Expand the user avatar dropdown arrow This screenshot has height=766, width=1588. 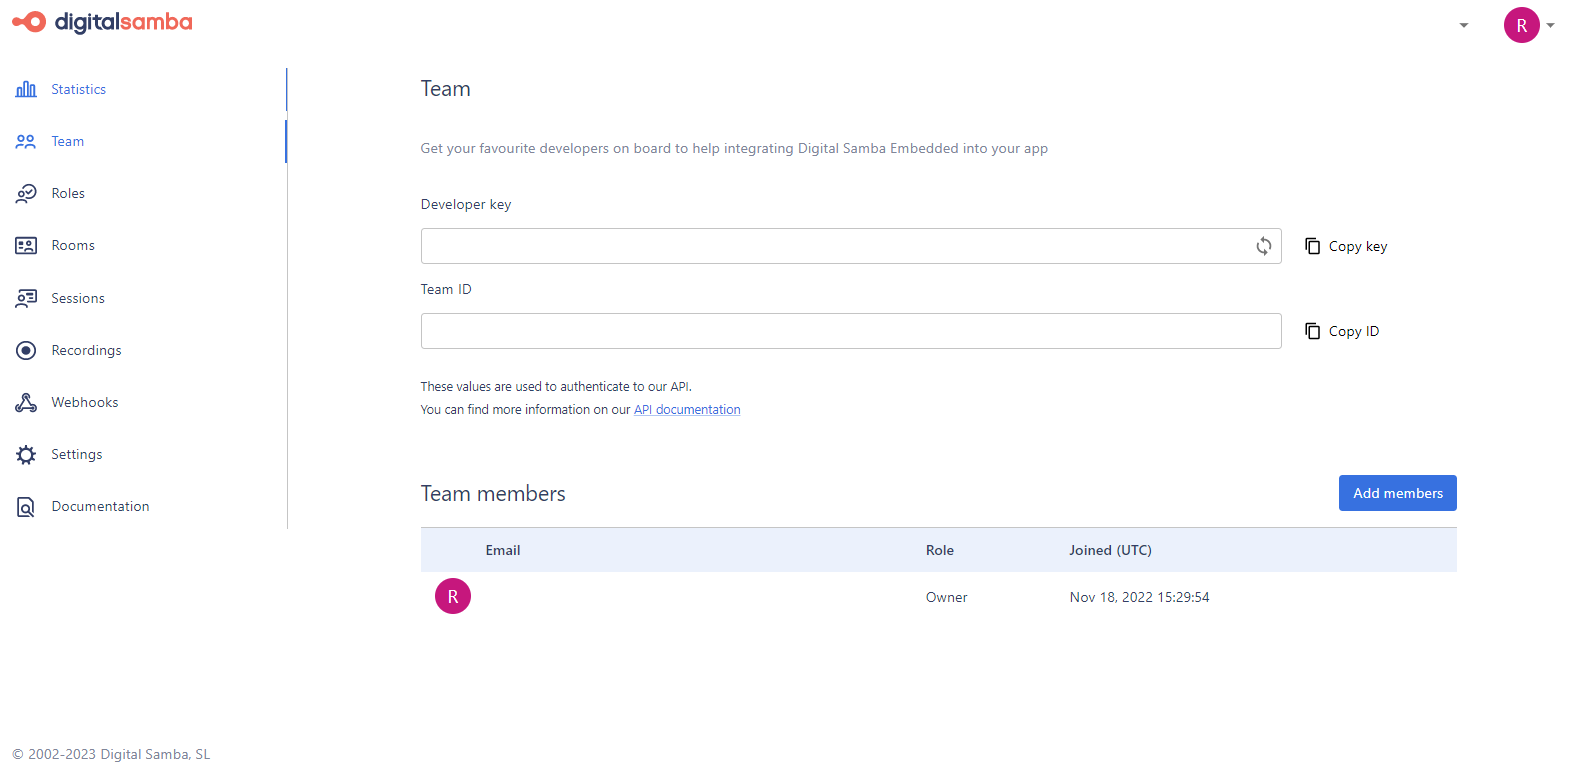tap(1551, 26)
